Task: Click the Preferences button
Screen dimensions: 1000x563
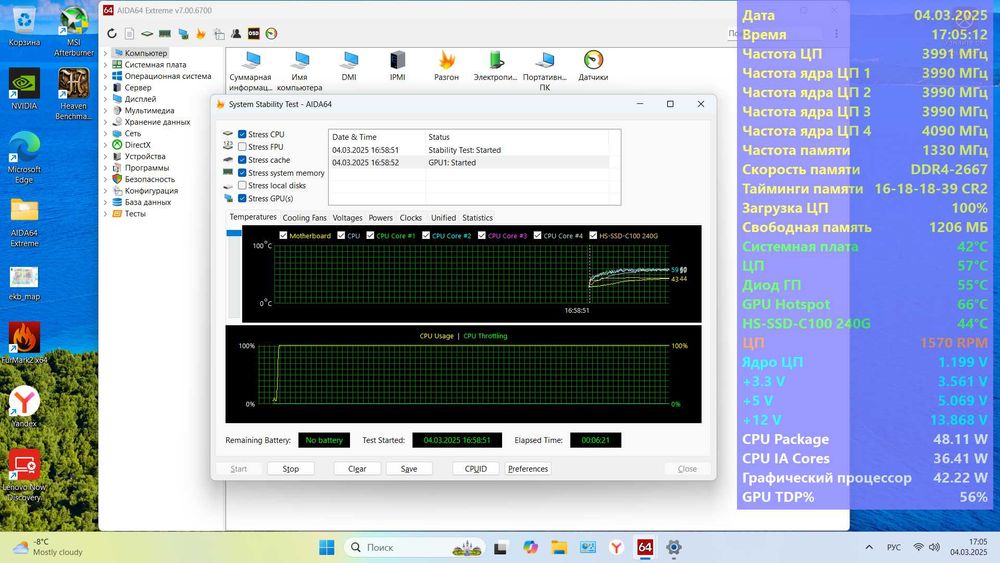Action: point(528,469)
